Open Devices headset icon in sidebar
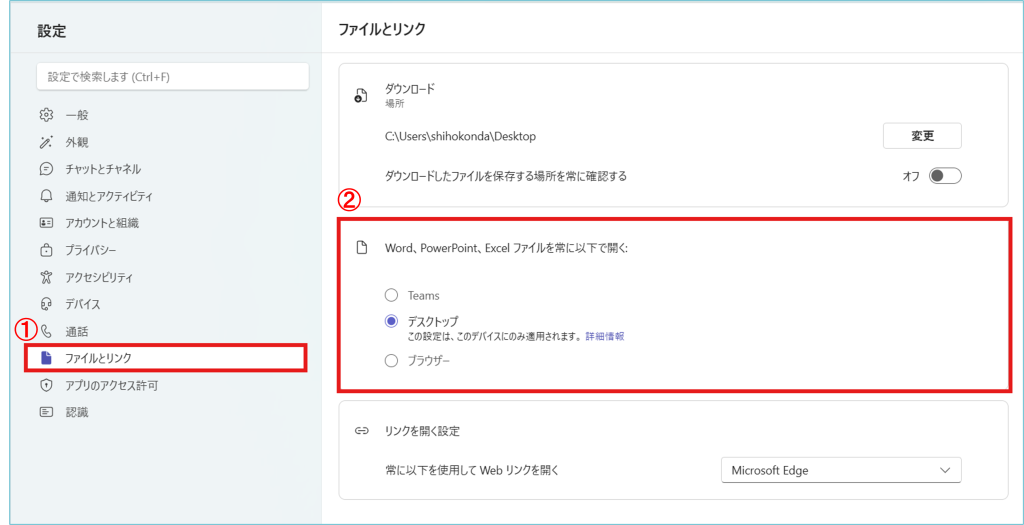Viewport: 1024px width, 525px height. [x=45, y=304]
